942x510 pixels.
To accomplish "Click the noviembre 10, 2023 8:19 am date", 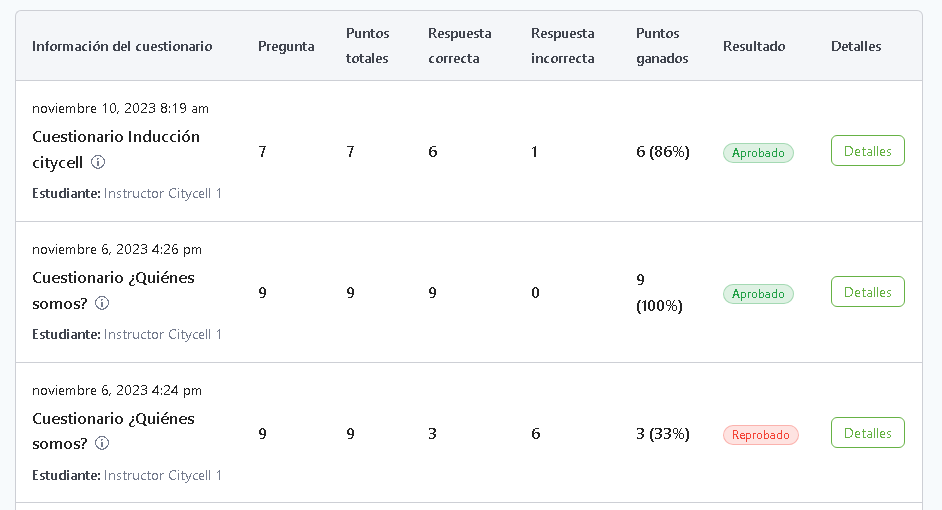I will tap(120, 108).
